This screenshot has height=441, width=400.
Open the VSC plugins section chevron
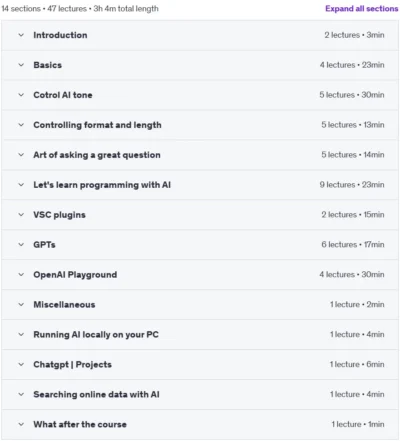[x=21, y=215]
